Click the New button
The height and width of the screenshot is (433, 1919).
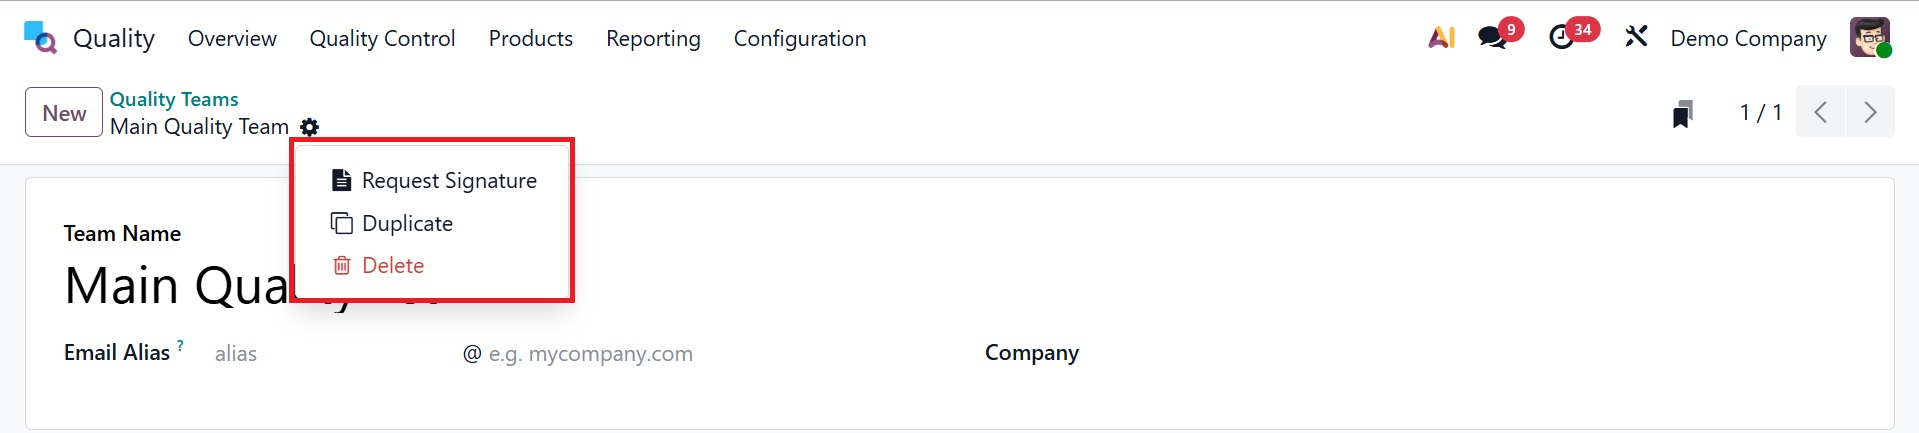(64, 113)
